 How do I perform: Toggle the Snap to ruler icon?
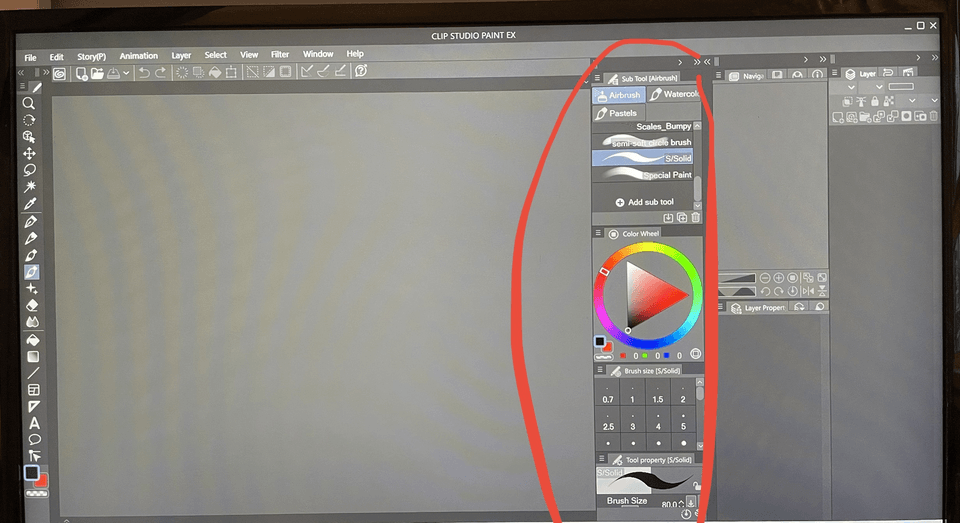(307, 71)
